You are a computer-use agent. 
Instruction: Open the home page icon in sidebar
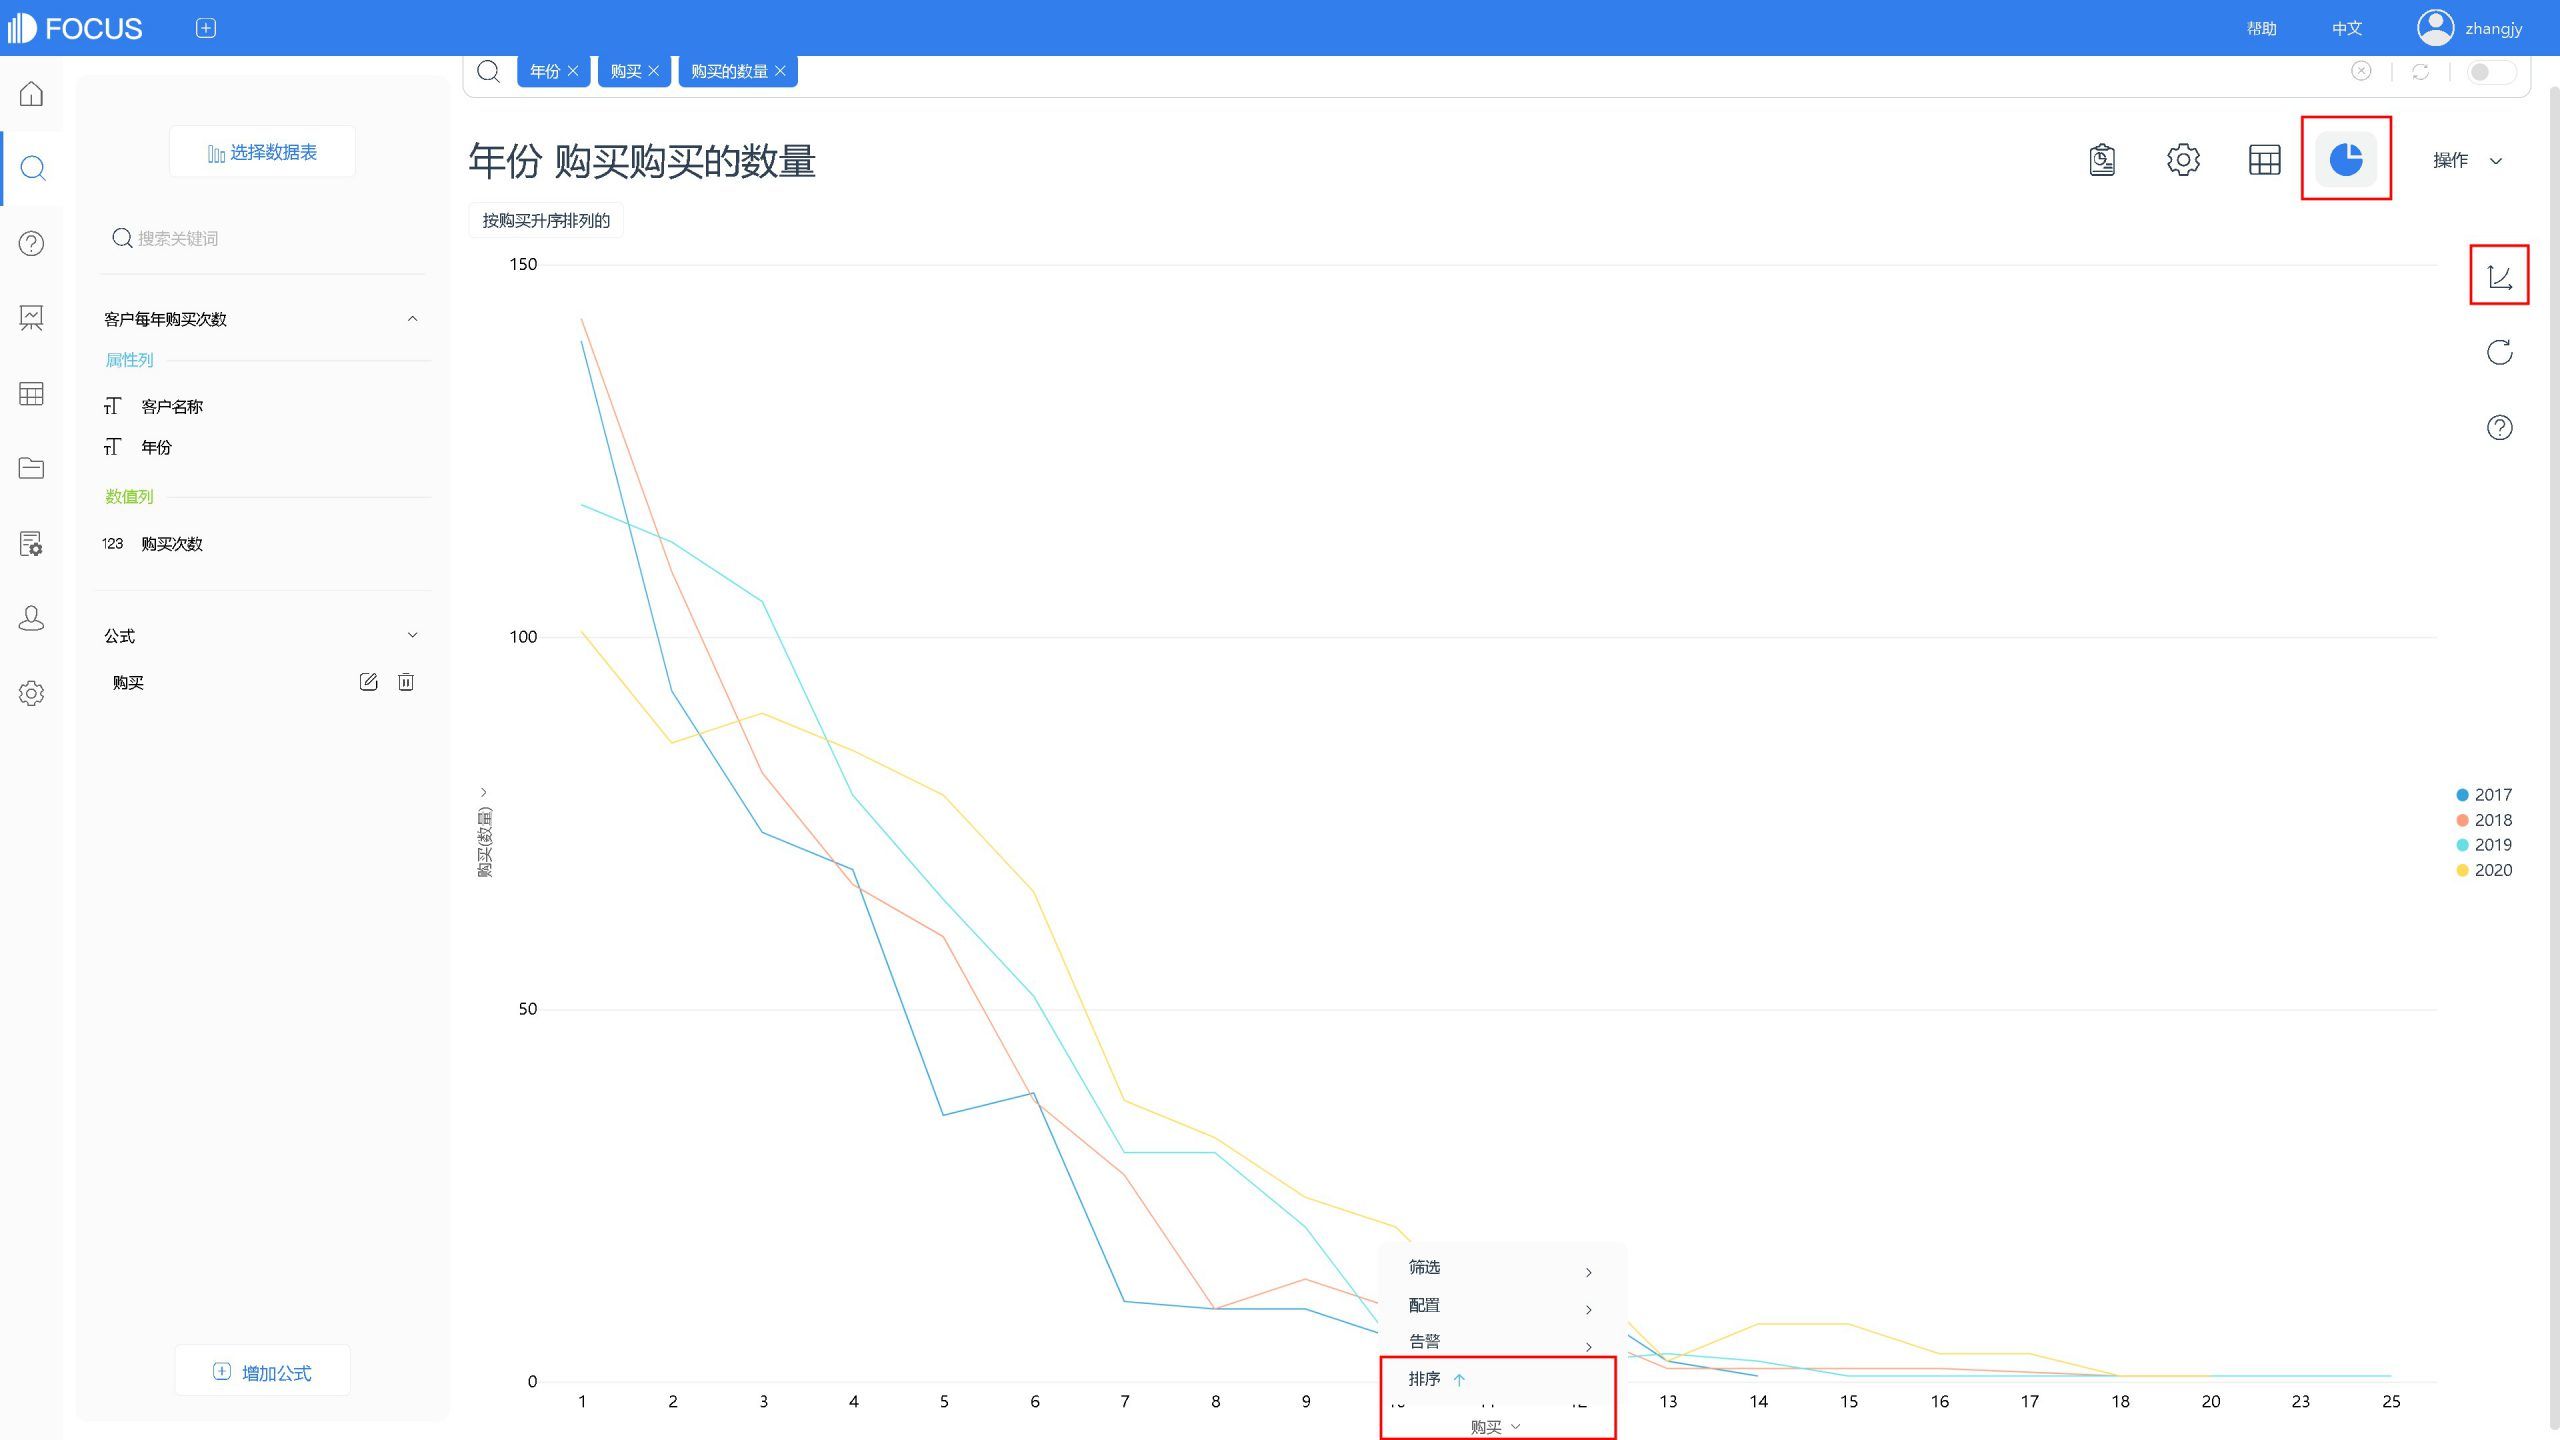point(31,94)
